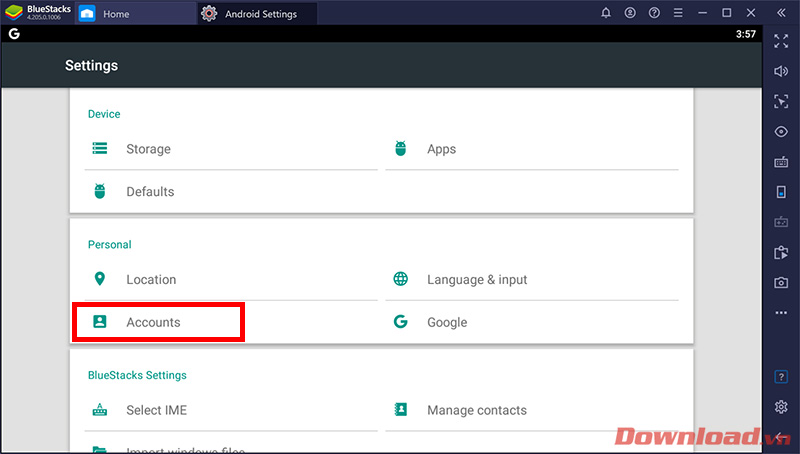Toggle the eye icon in the sidebar
This screenshot has width=800, height=454.
click(x=781, y=131)
